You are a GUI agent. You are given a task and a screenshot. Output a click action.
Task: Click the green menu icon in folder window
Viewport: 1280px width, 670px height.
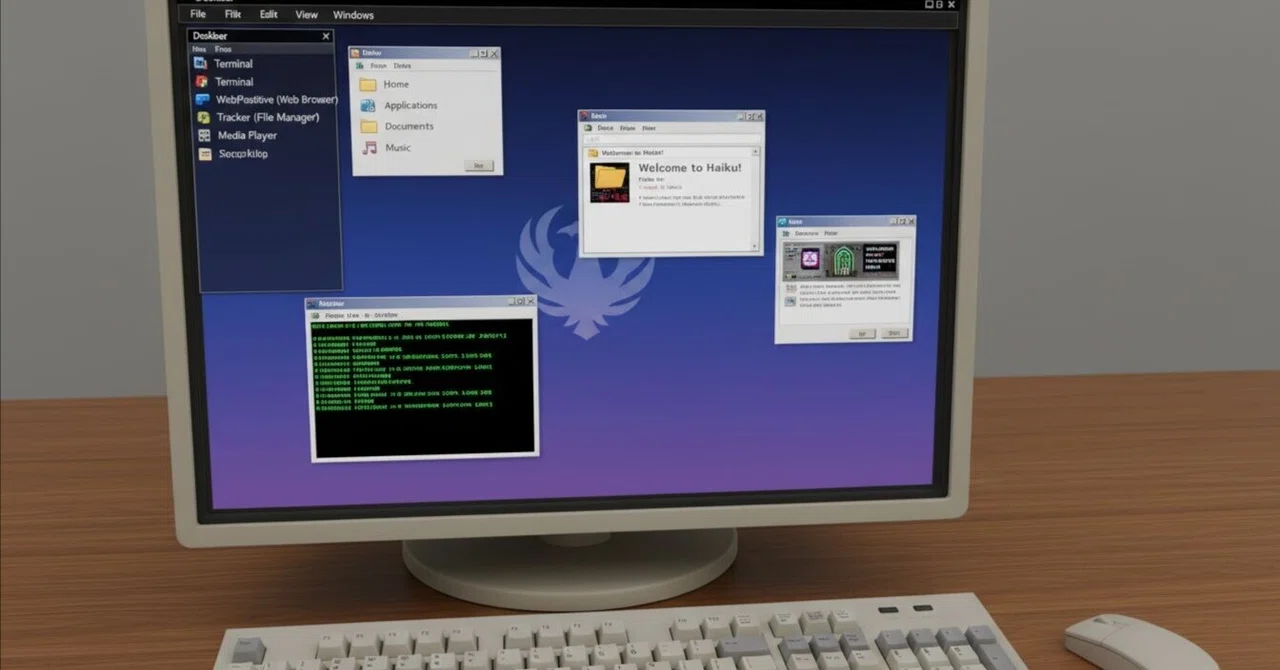tap(359, 66)
